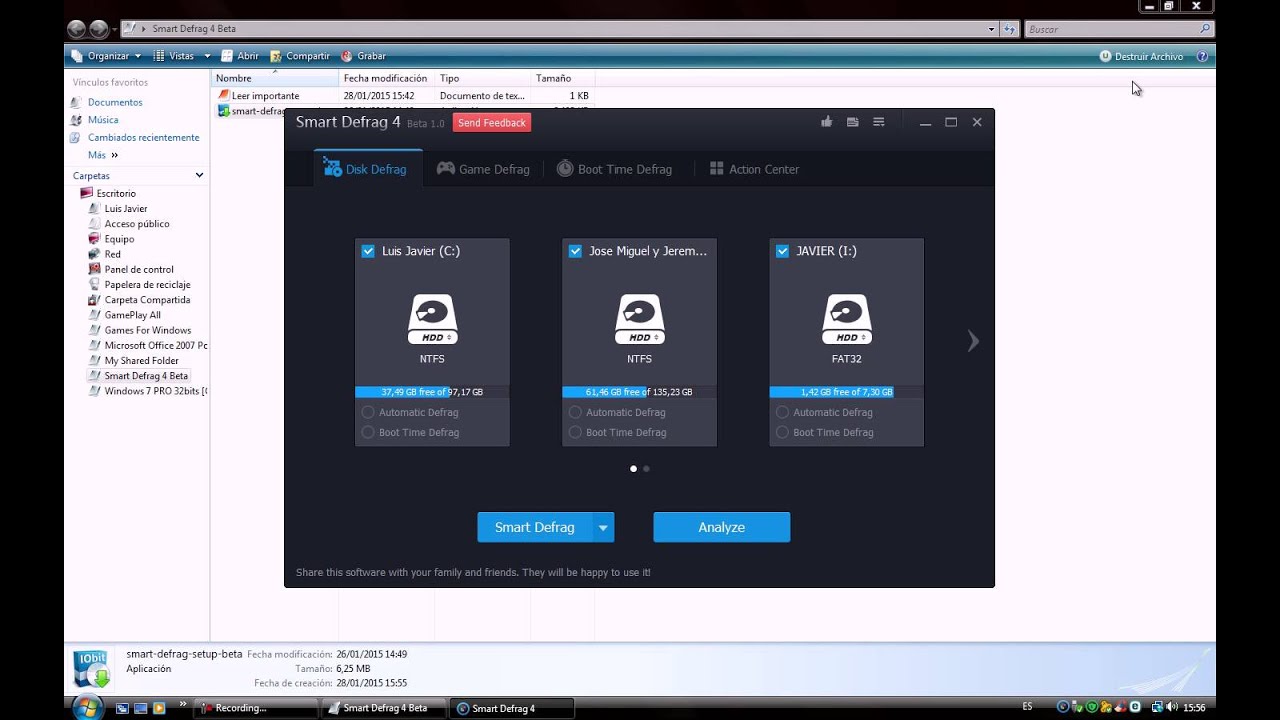Image resolution: width=1280 pixels, height=720 pixels.
Task: Open Documentos in favorite links
Action: coord(115,102)
